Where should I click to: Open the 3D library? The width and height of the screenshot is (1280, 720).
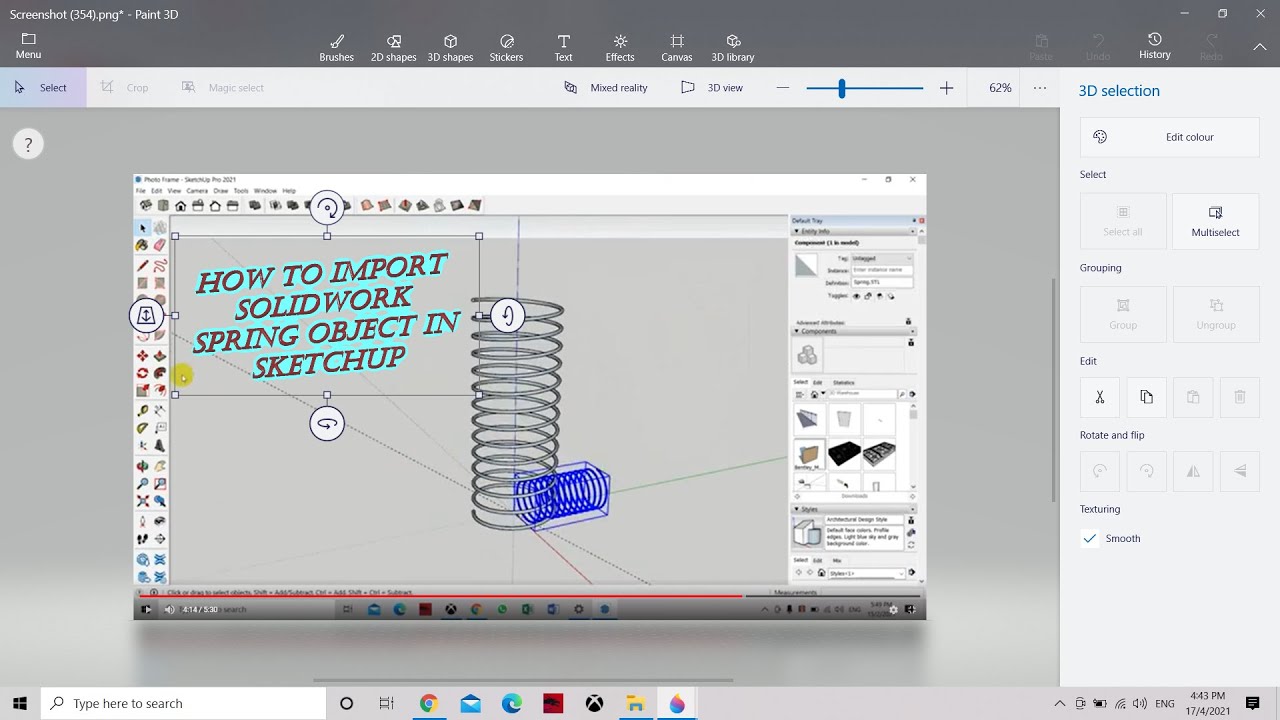pos(733,47)
